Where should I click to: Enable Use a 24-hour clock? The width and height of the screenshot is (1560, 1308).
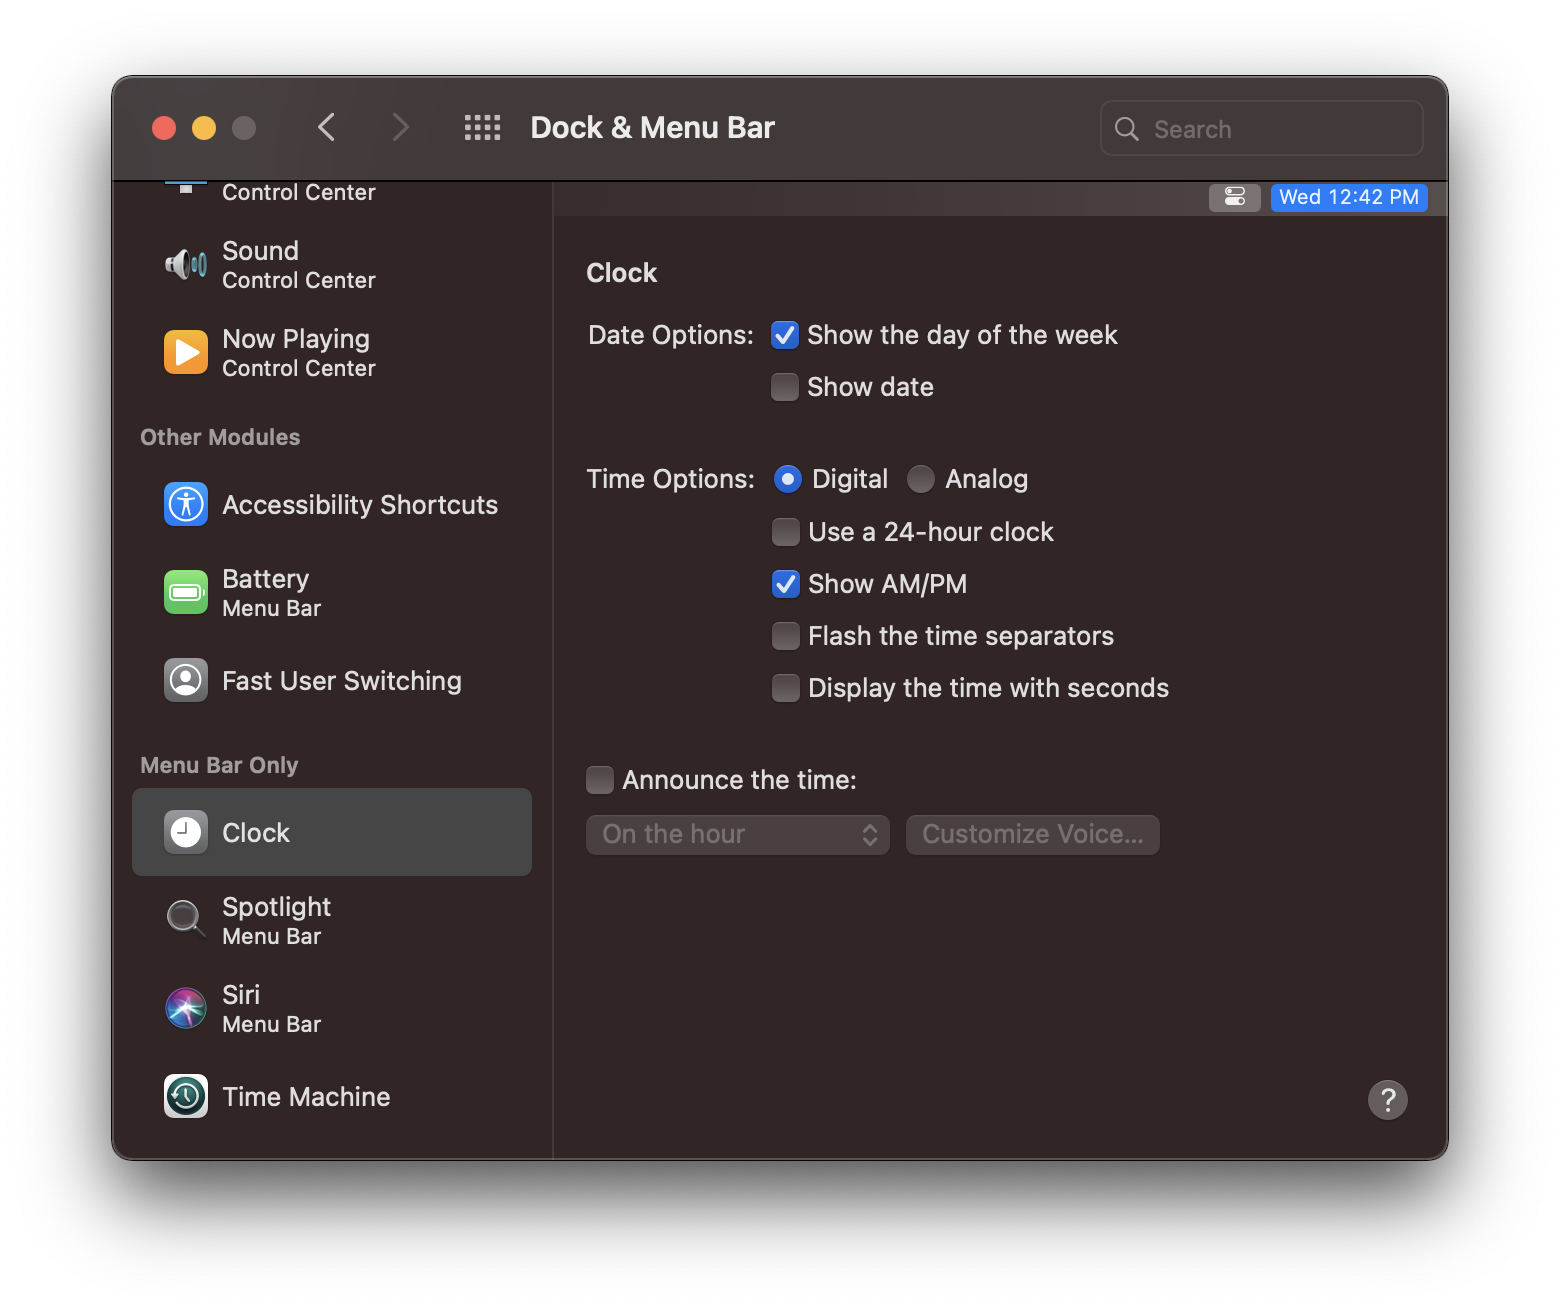point(786,532)
